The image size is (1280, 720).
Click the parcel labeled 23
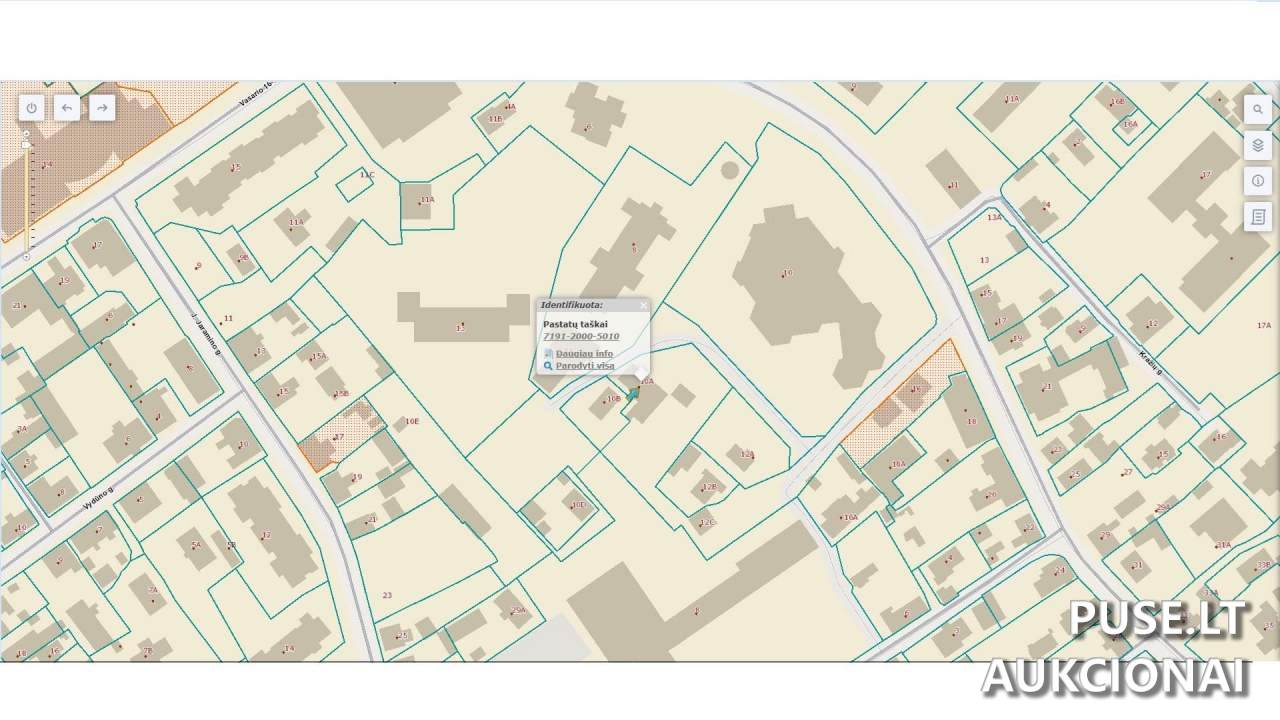click(x=387, y=595)
